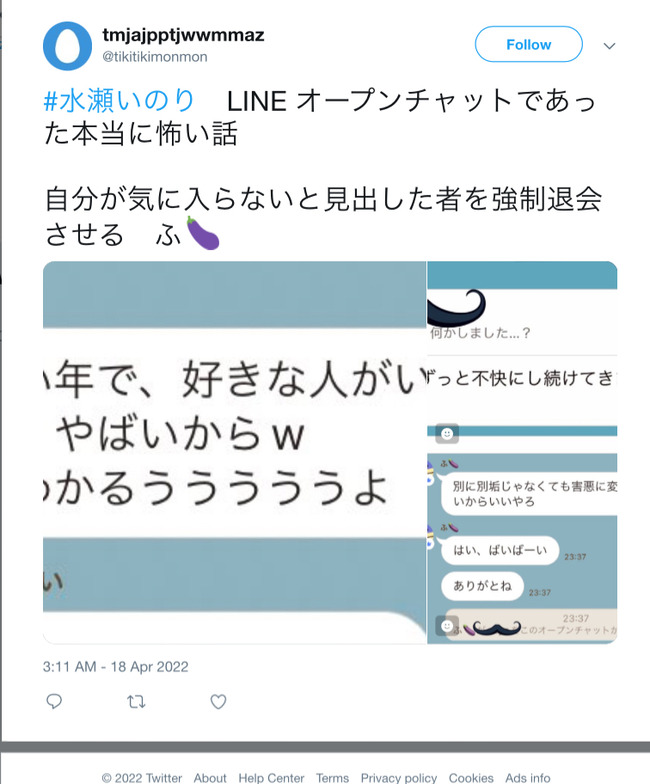
Task: Open the Privacy policy footer link
Action: point(398,778)
